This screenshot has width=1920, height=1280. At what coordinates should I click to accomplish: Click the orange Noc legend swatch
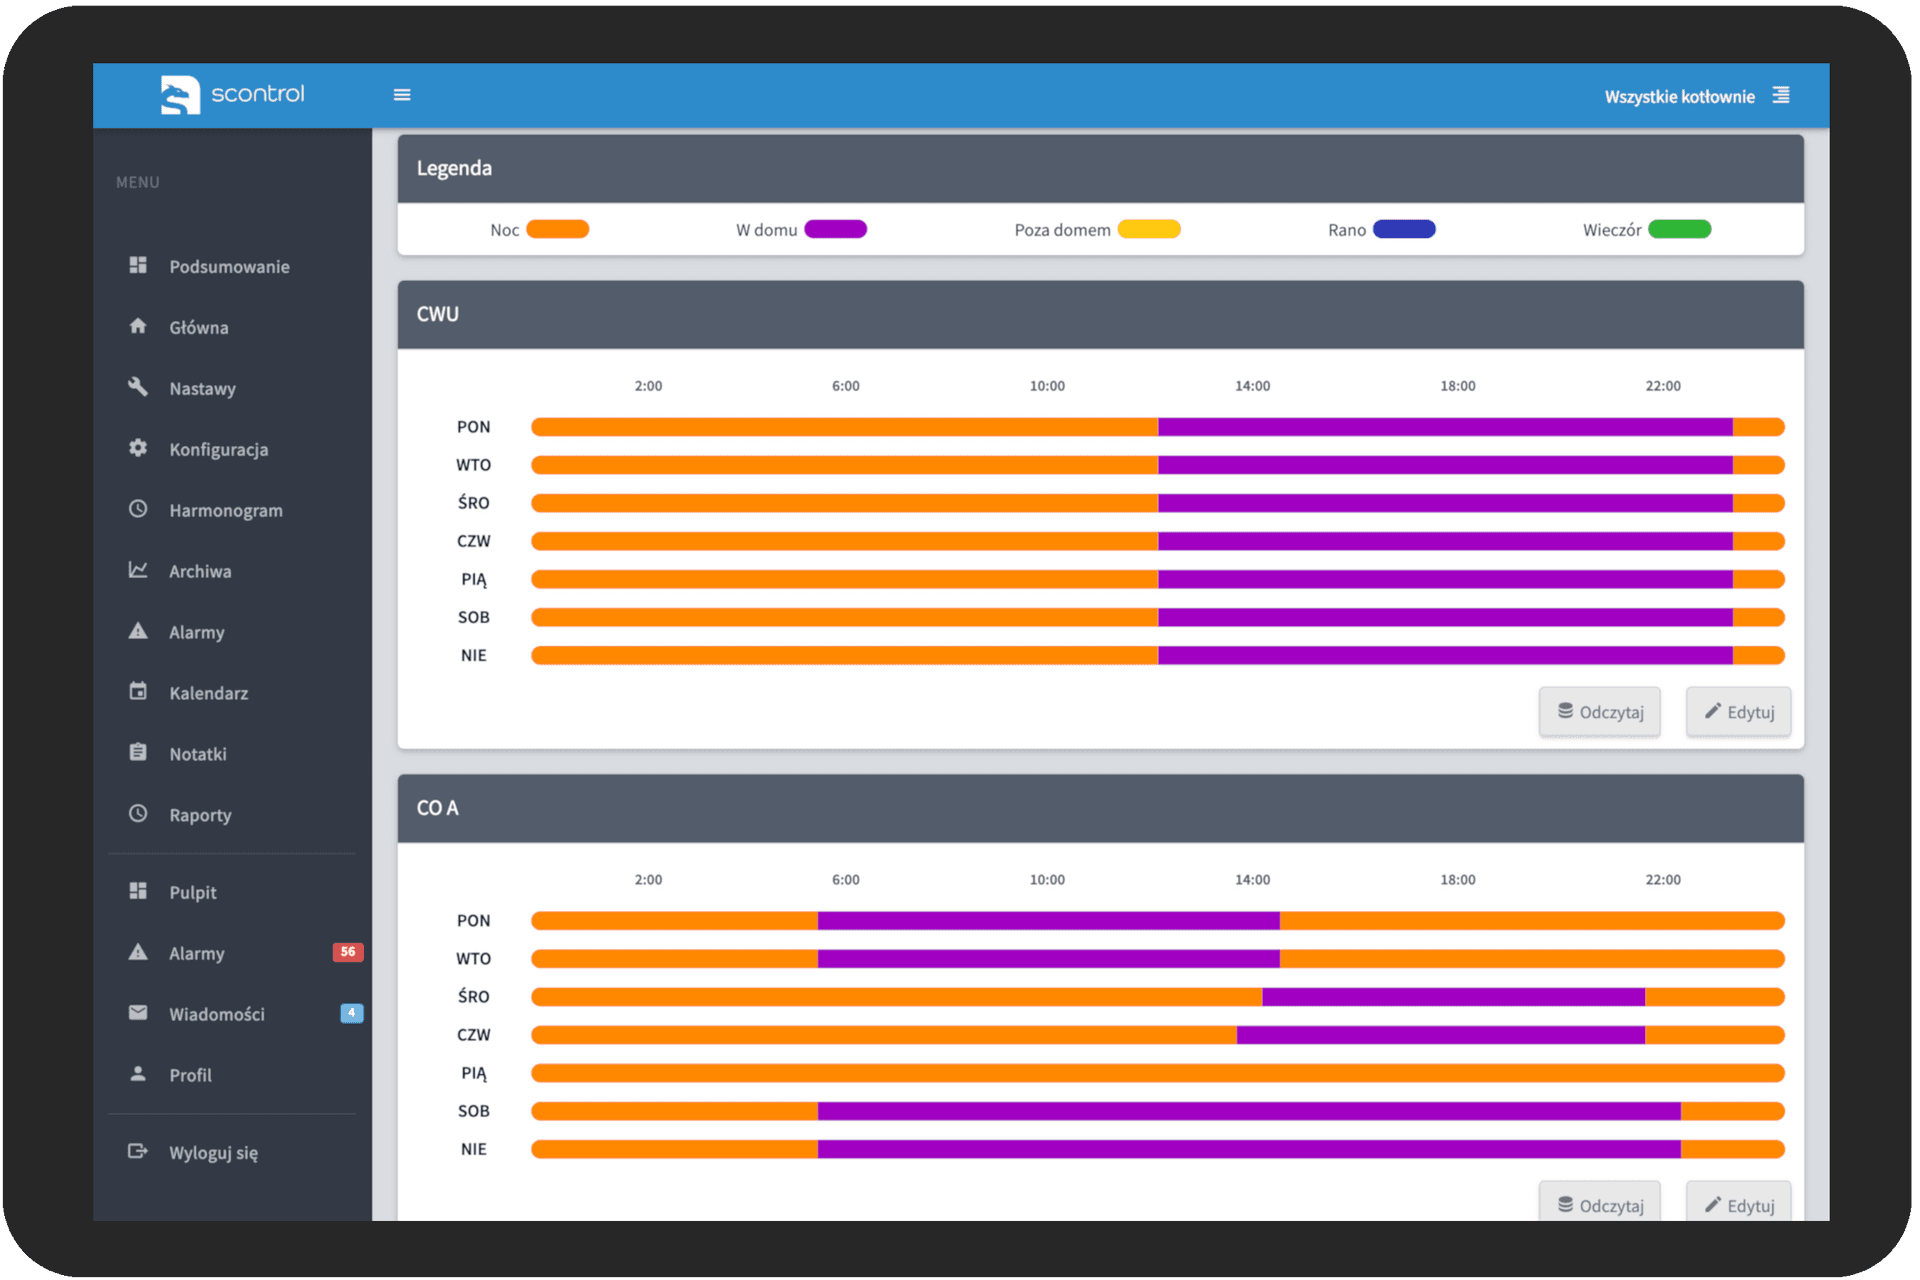(x=557, y=230)
